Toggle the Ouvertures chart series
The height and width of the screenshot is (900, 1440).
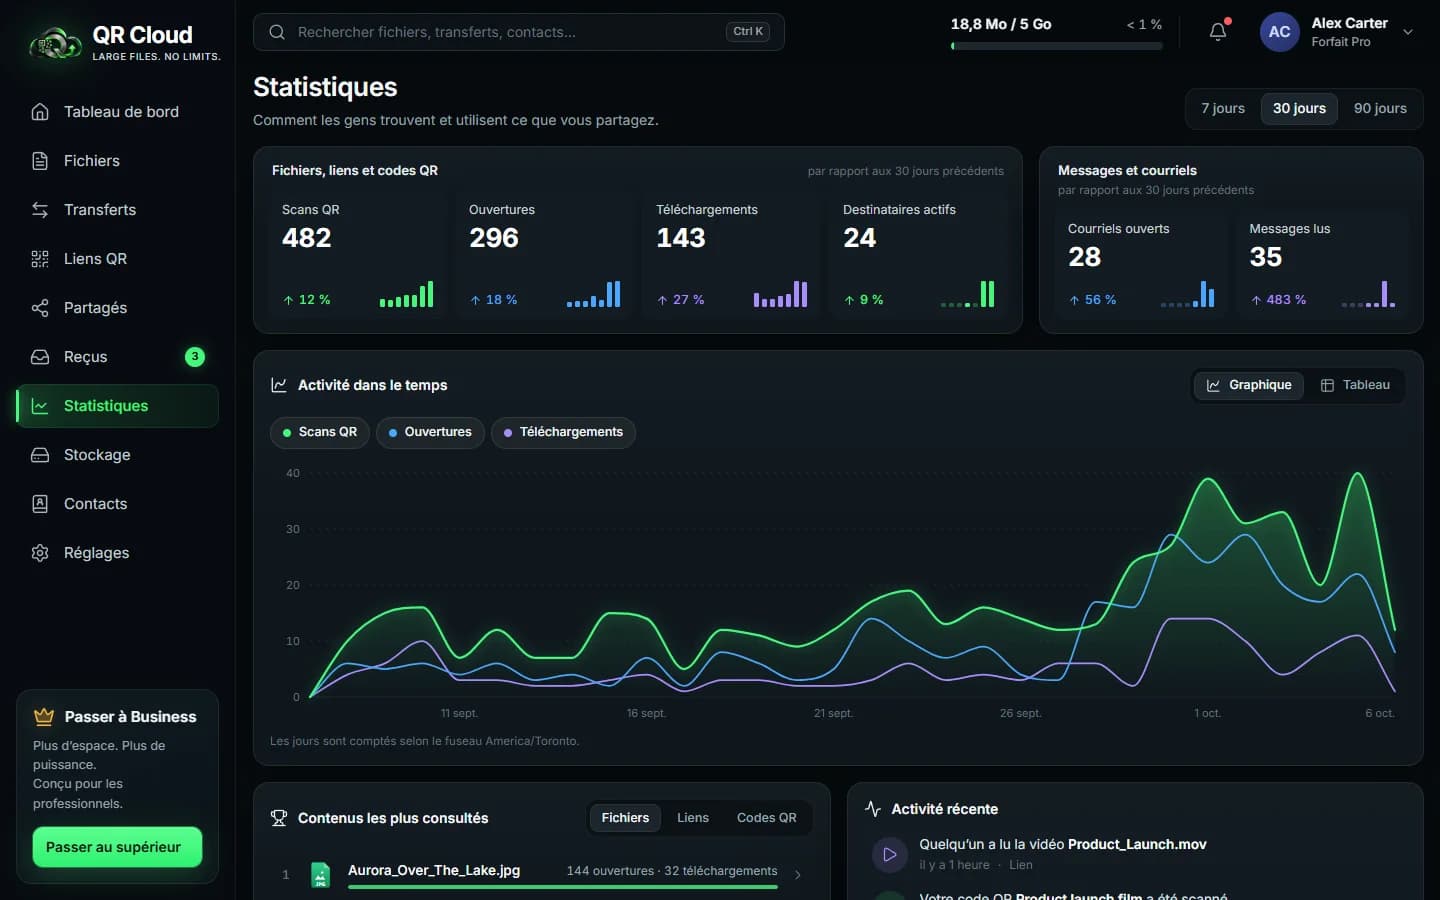click(430, 432)
